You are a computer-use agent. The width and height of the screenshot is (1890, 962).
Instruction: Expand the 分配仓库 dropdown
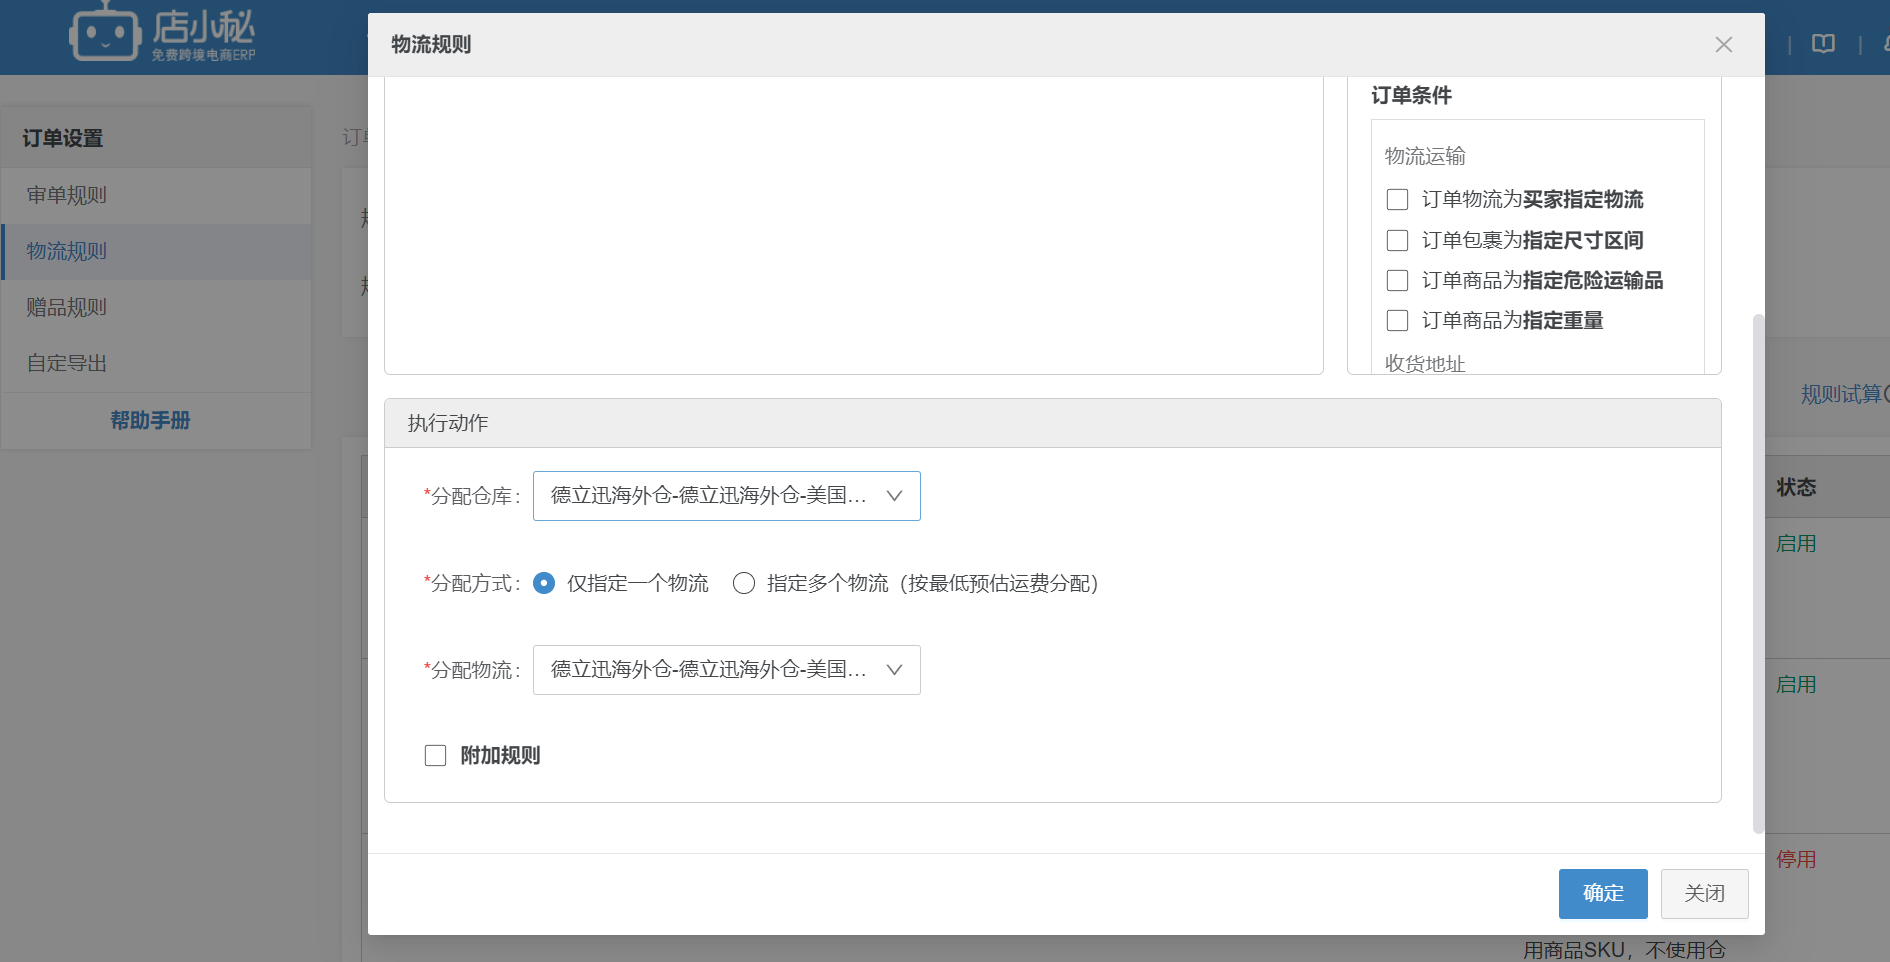[710, 496]
